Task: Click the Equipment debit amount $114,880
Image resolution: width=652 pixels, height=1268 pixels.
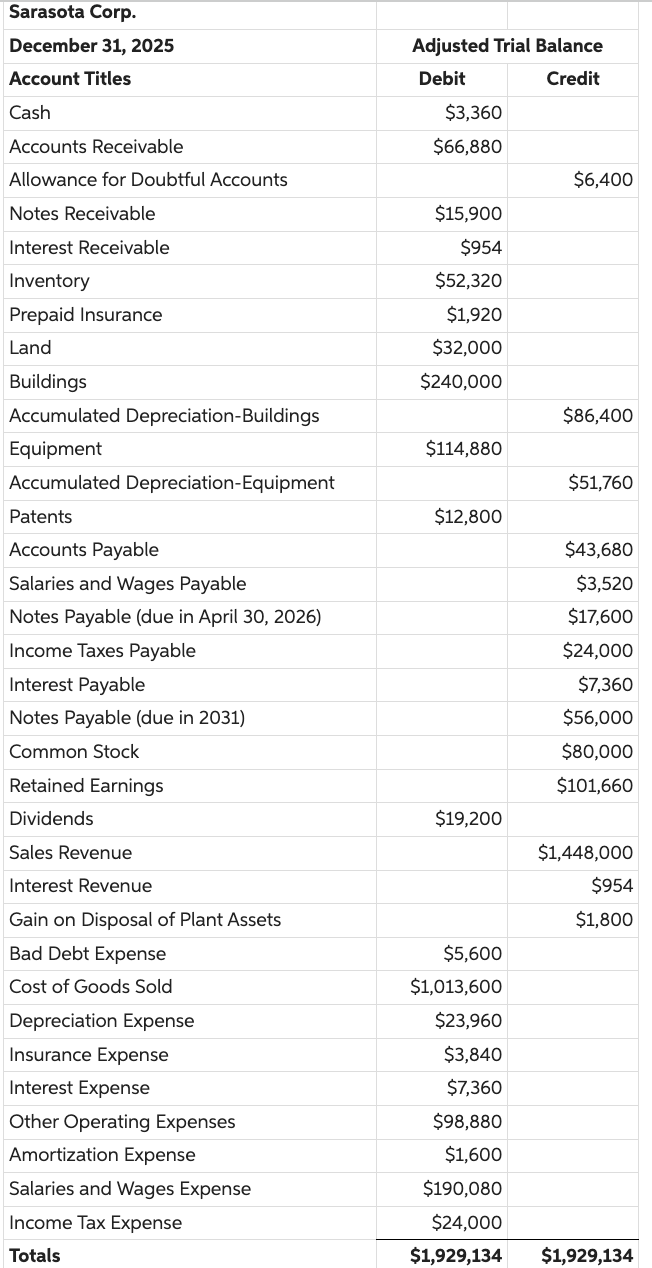Action: coord(463,449)
